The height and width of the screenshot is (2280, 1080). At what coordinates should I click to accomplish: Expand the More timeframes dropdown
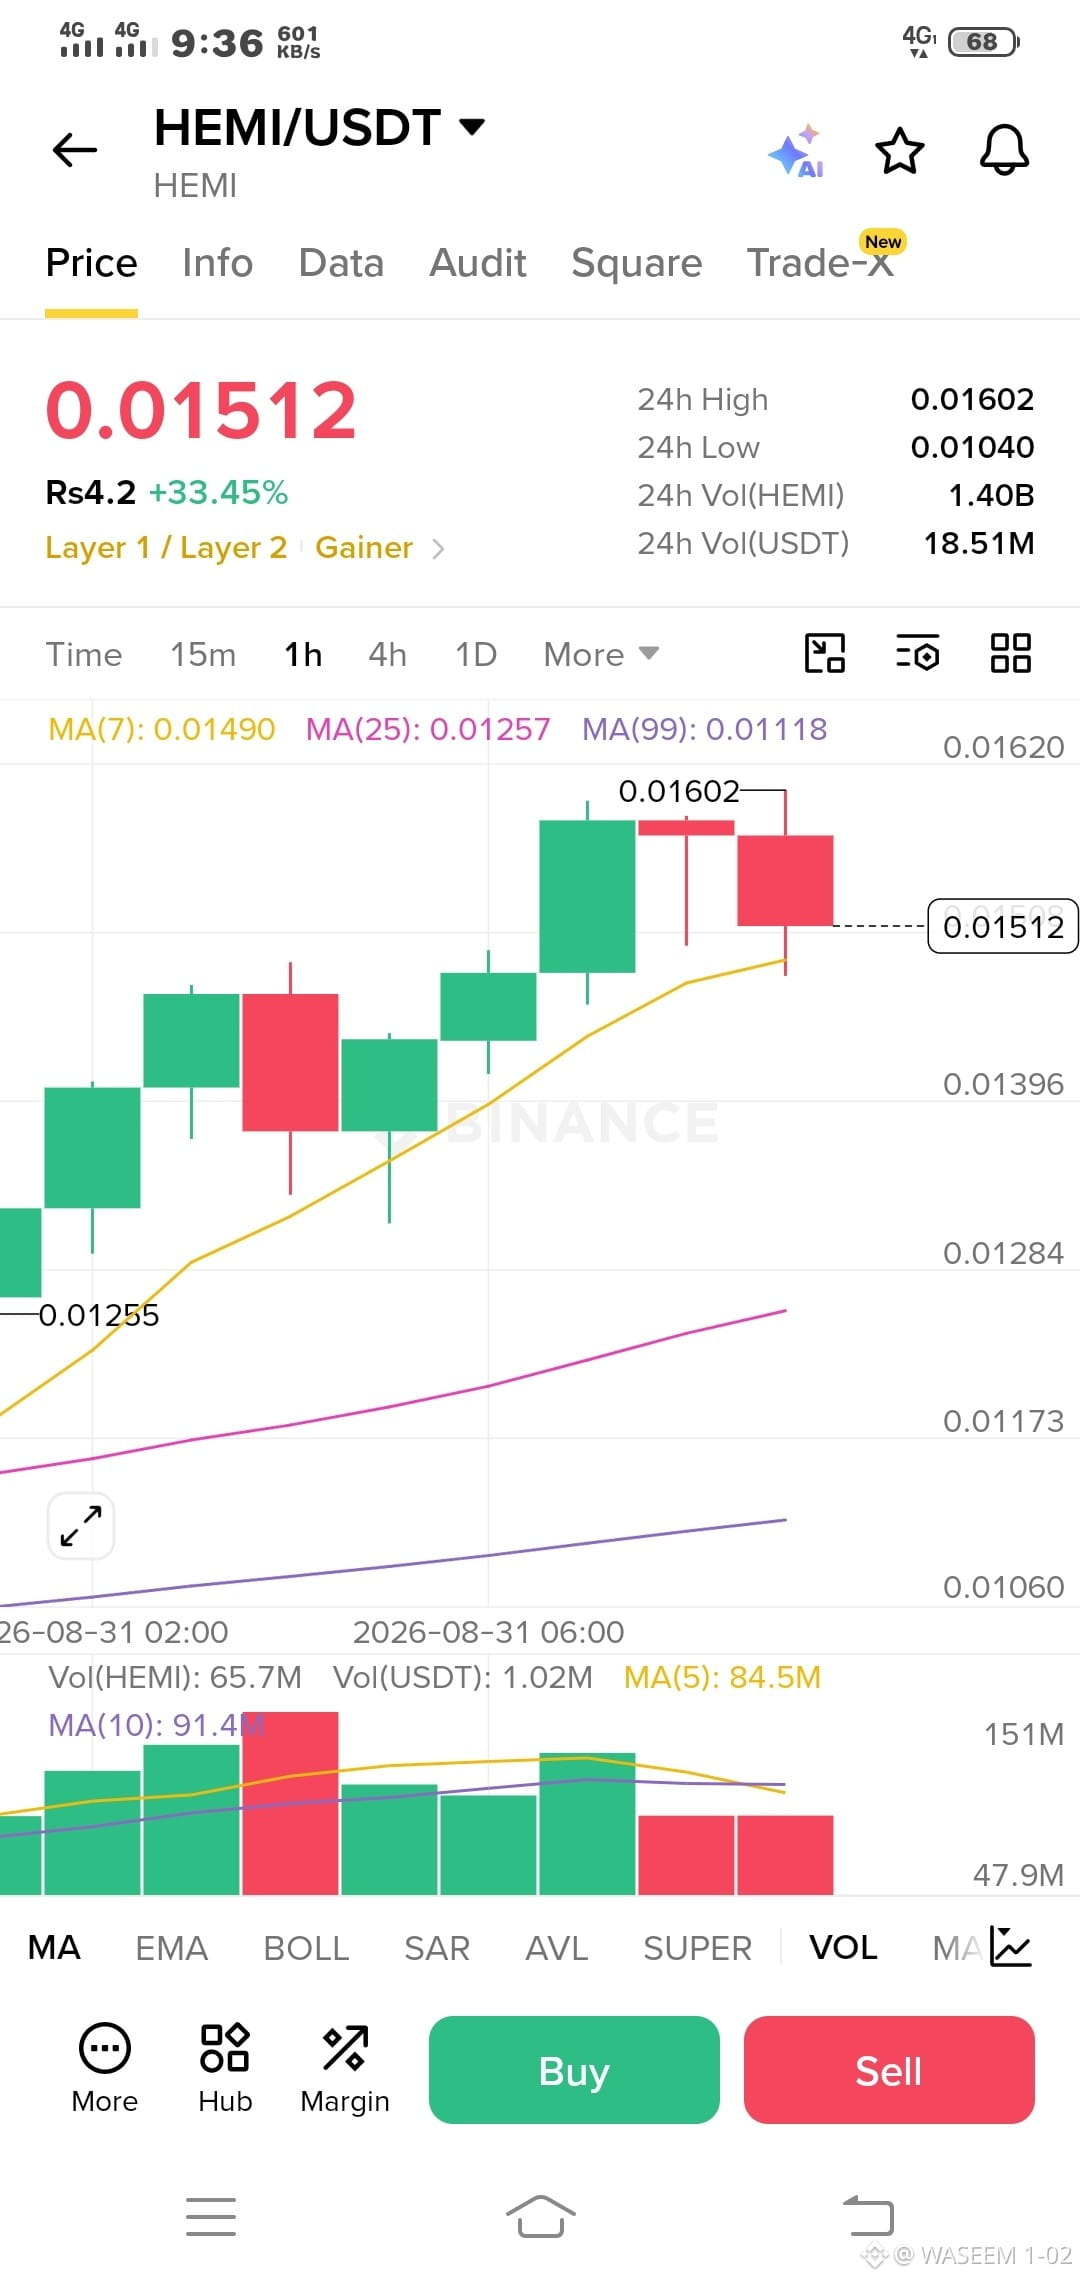601,654
